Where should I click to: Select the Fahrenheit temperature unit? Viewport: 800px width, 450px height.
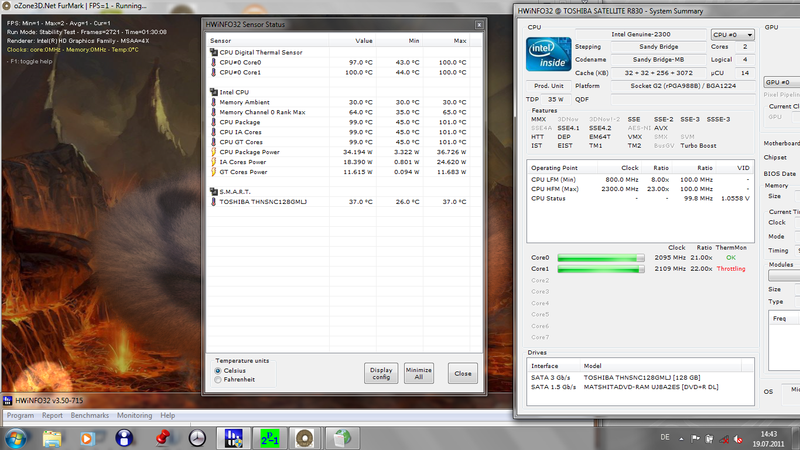pos(218,380)
